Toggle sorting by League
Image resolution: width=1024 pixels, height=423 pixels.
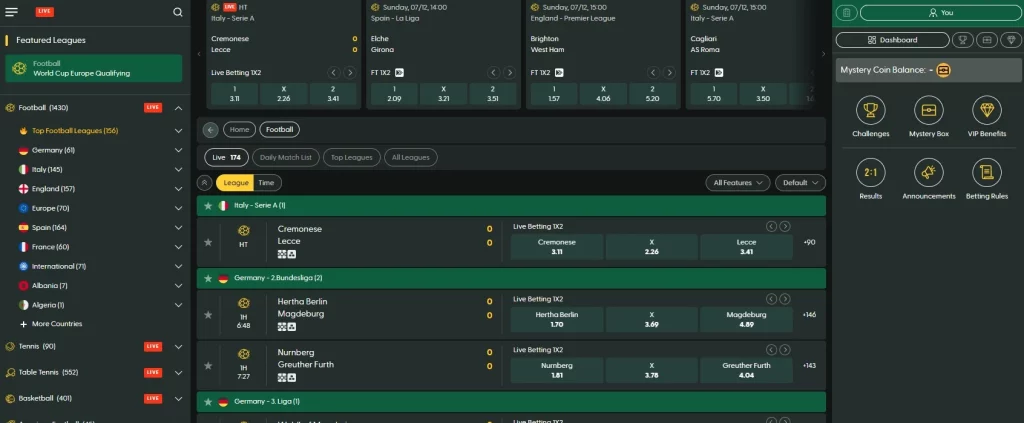click(236, 183)
